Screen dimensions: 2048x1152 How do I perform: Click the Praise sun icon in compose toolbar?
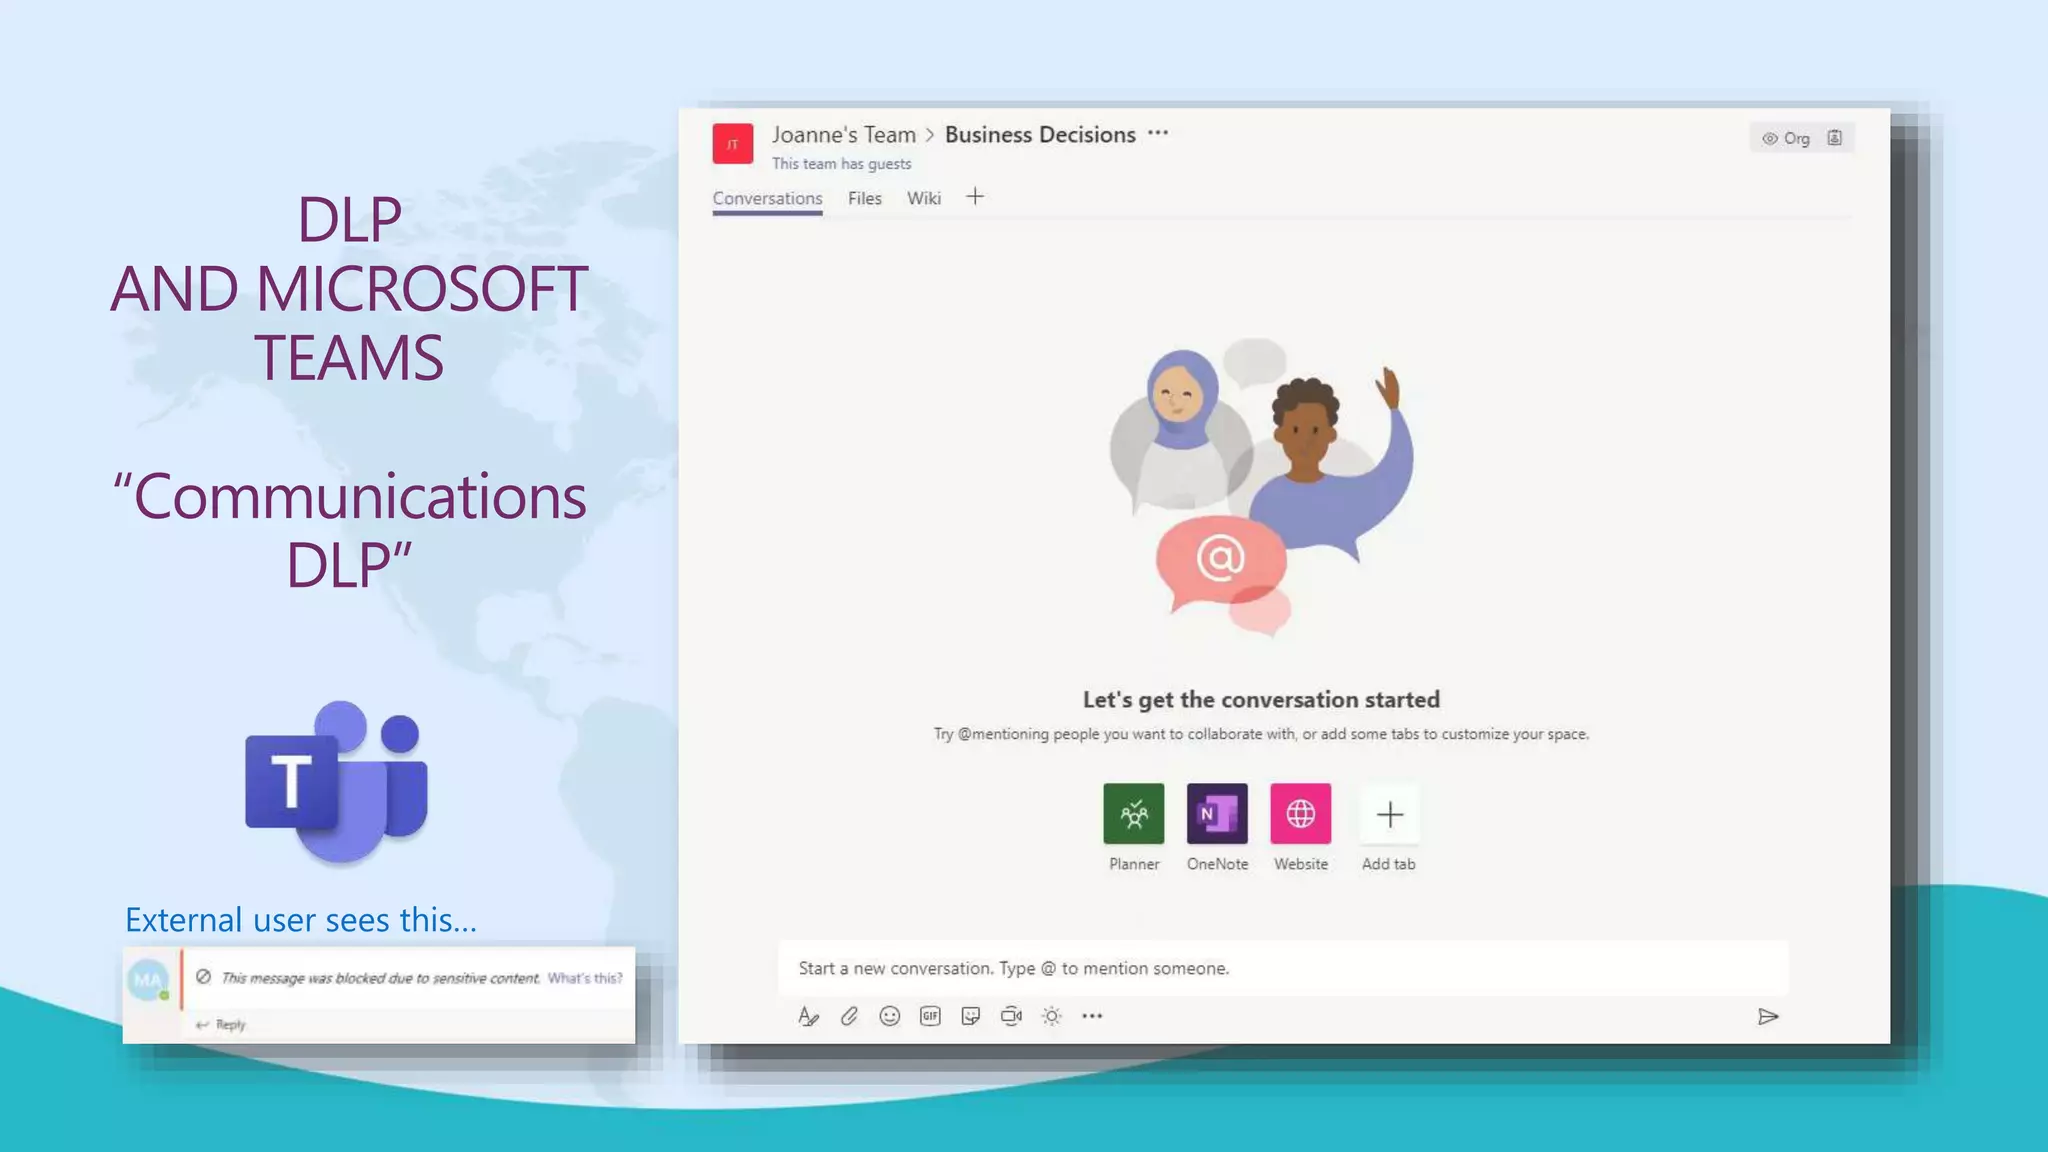pyautogui.click(x=1051, y=1016)
